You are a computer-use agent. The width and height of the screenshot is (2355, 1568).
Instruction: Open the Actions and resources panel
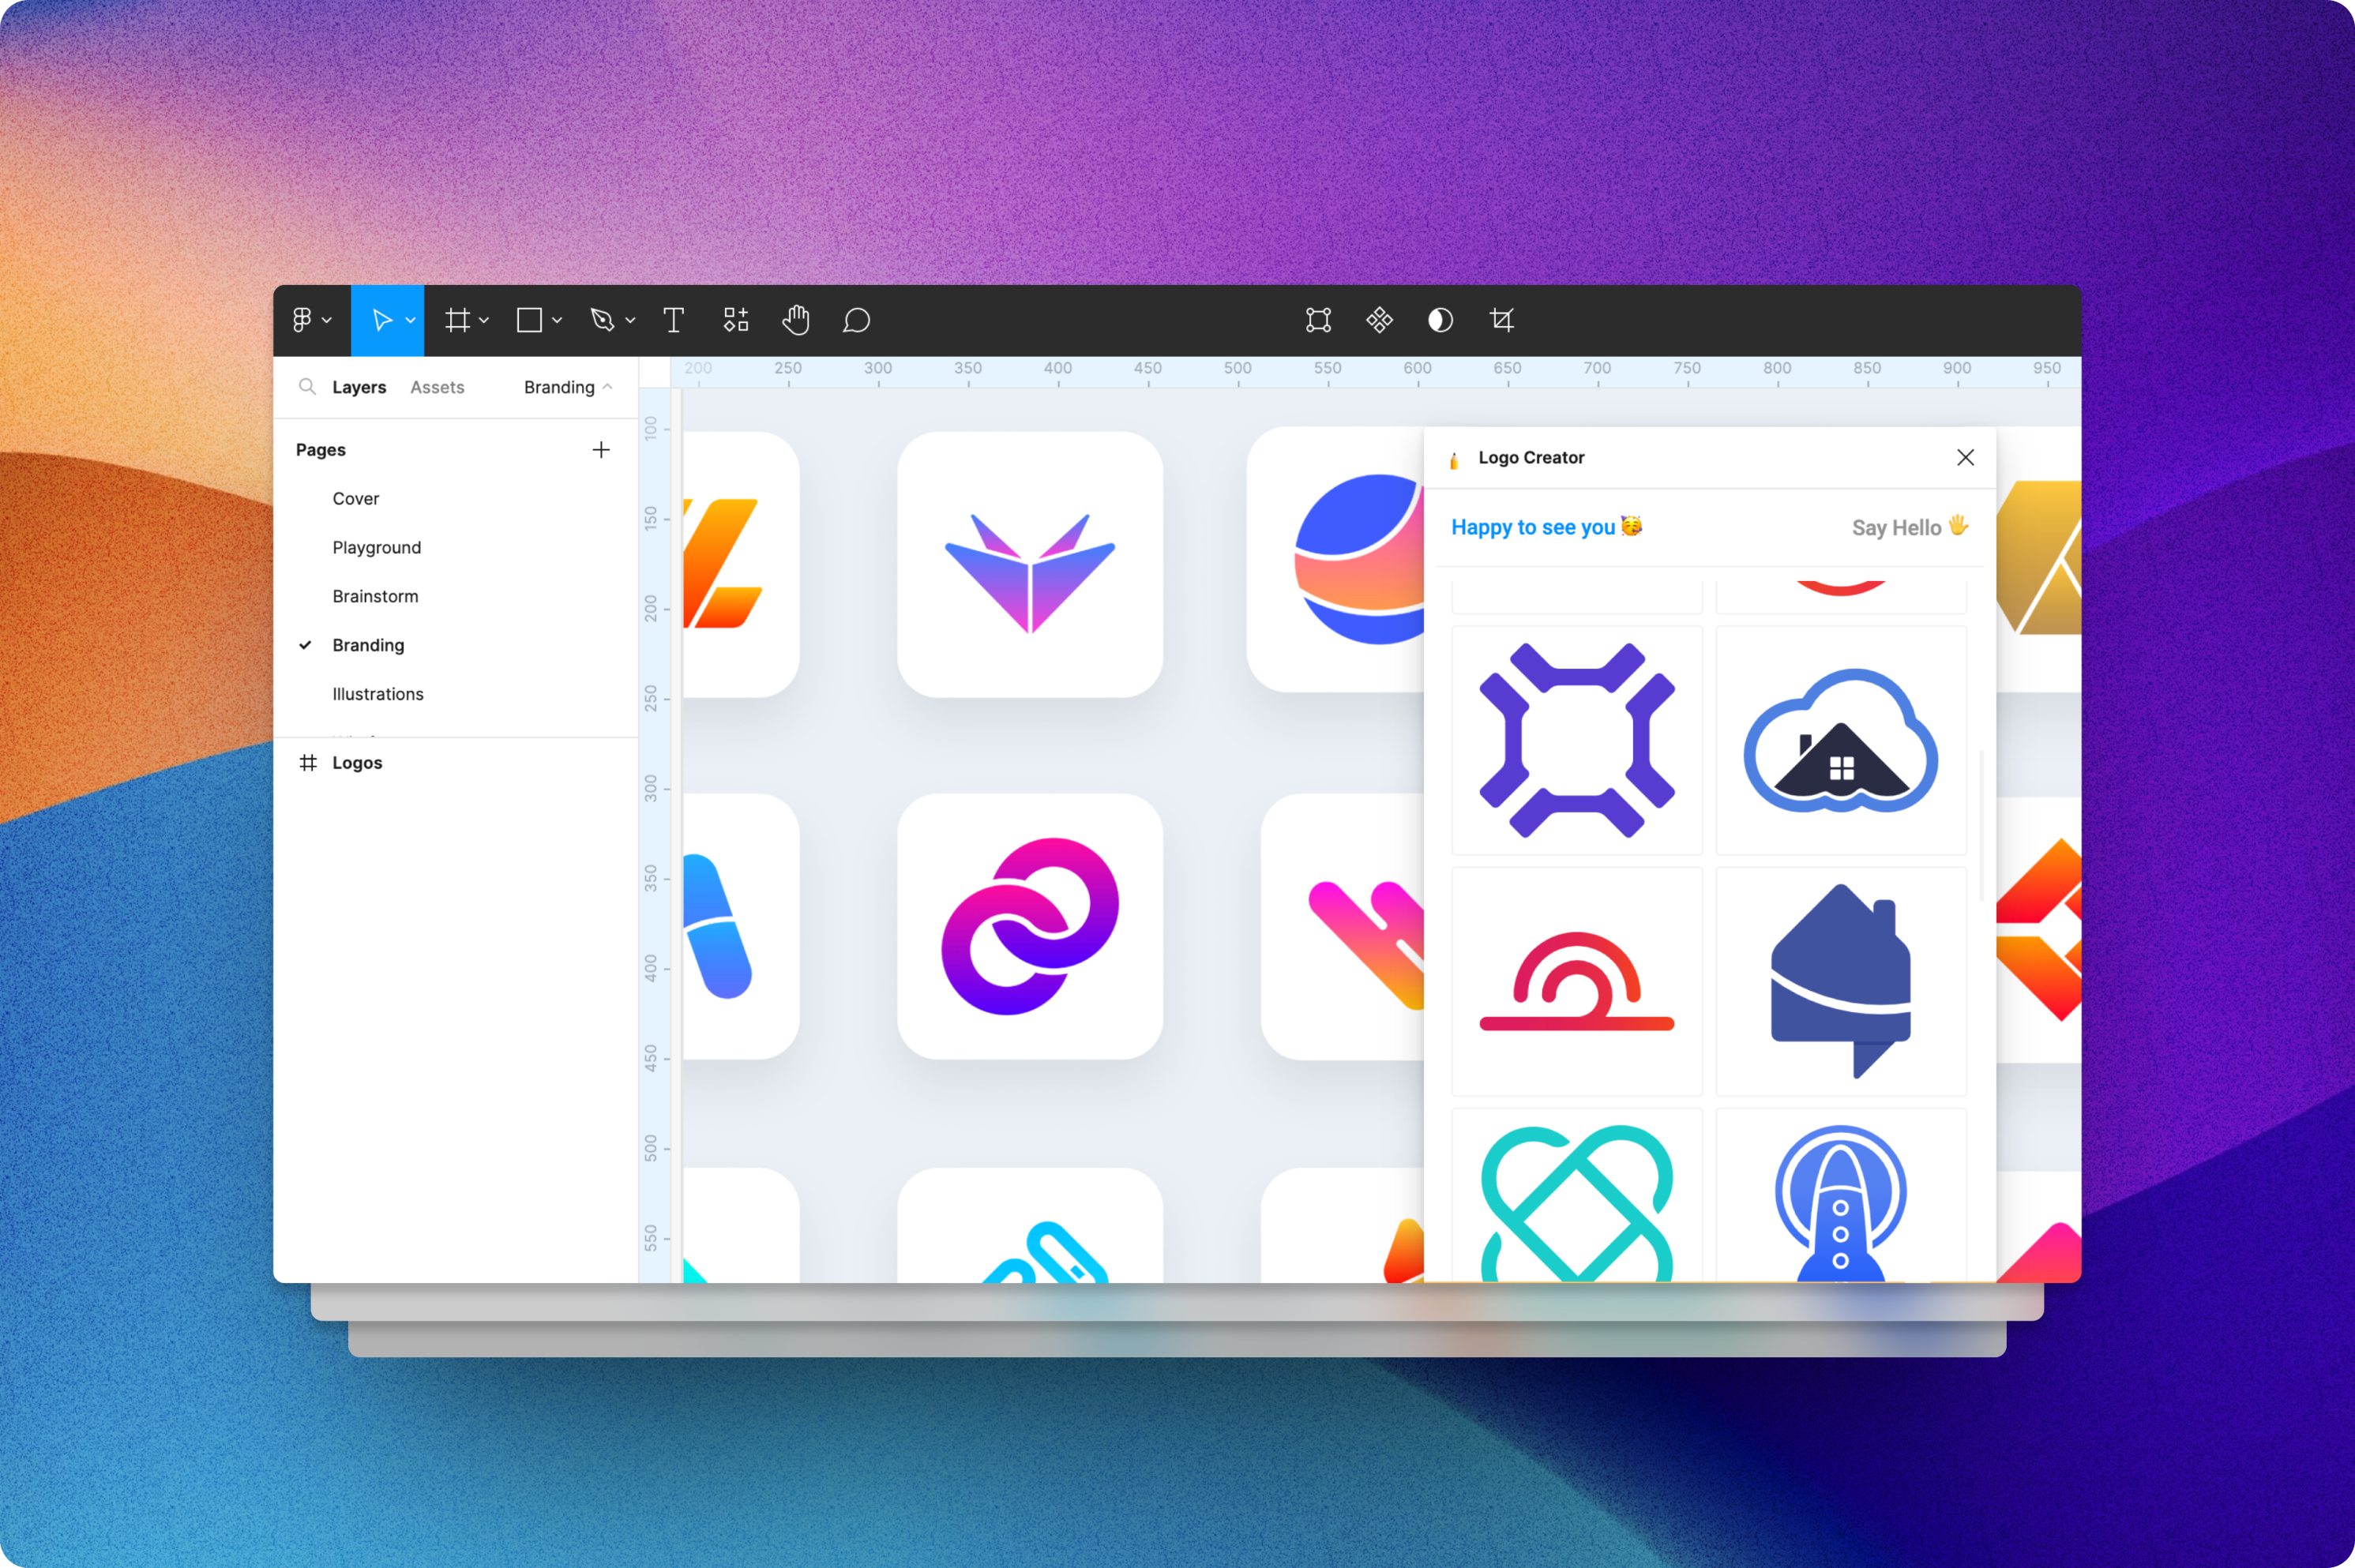pyautogui.click(x=736, y=320)
